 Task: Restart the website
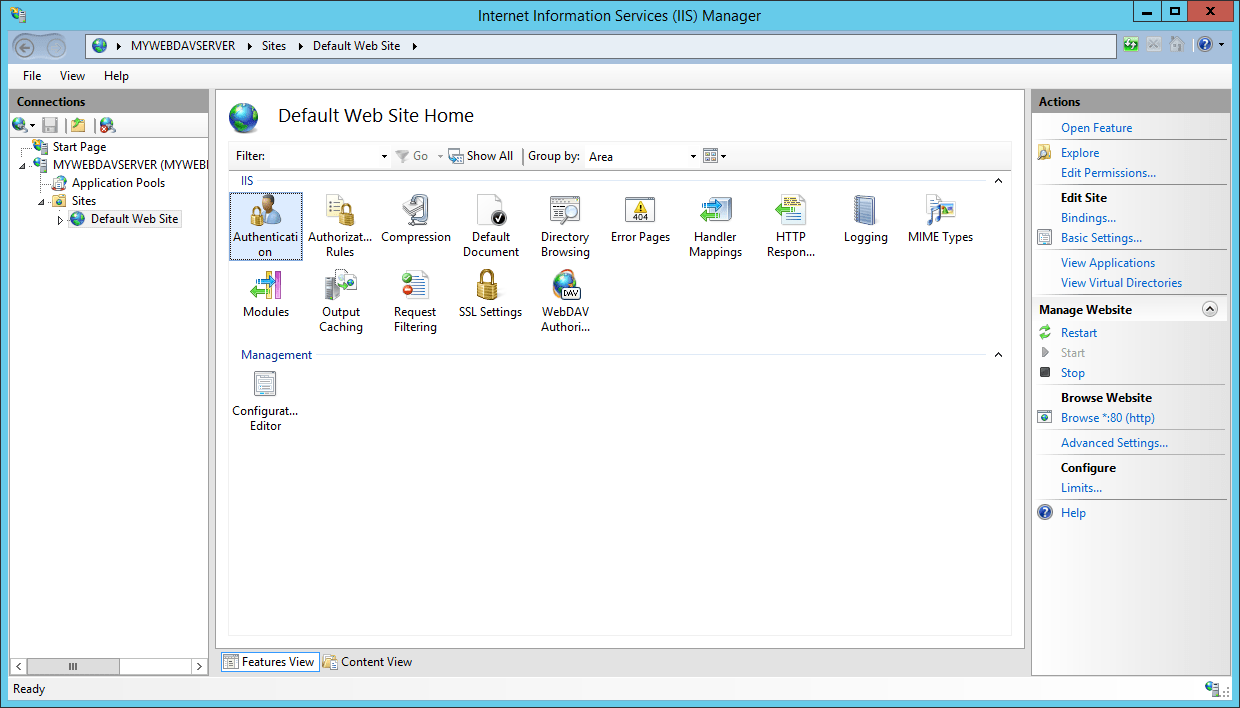[x=1079, y=333]
